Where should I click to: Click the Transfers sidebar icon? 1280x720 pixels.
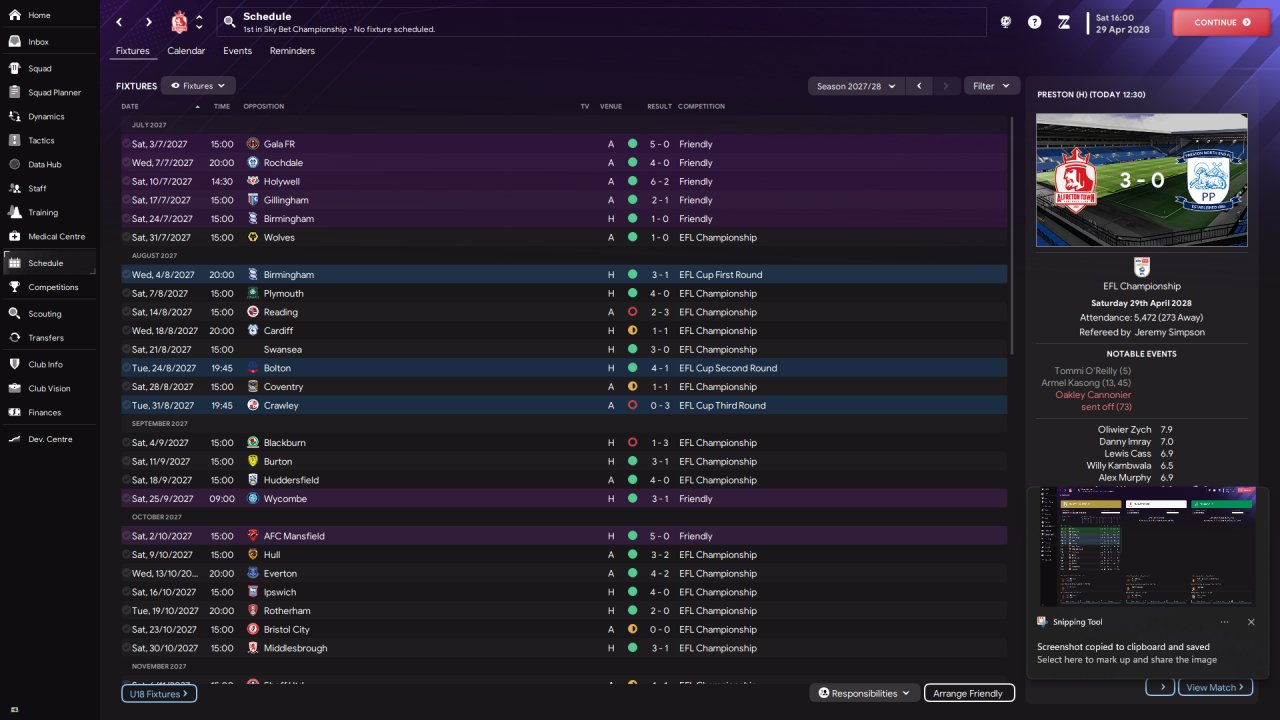tap(15, 338)
